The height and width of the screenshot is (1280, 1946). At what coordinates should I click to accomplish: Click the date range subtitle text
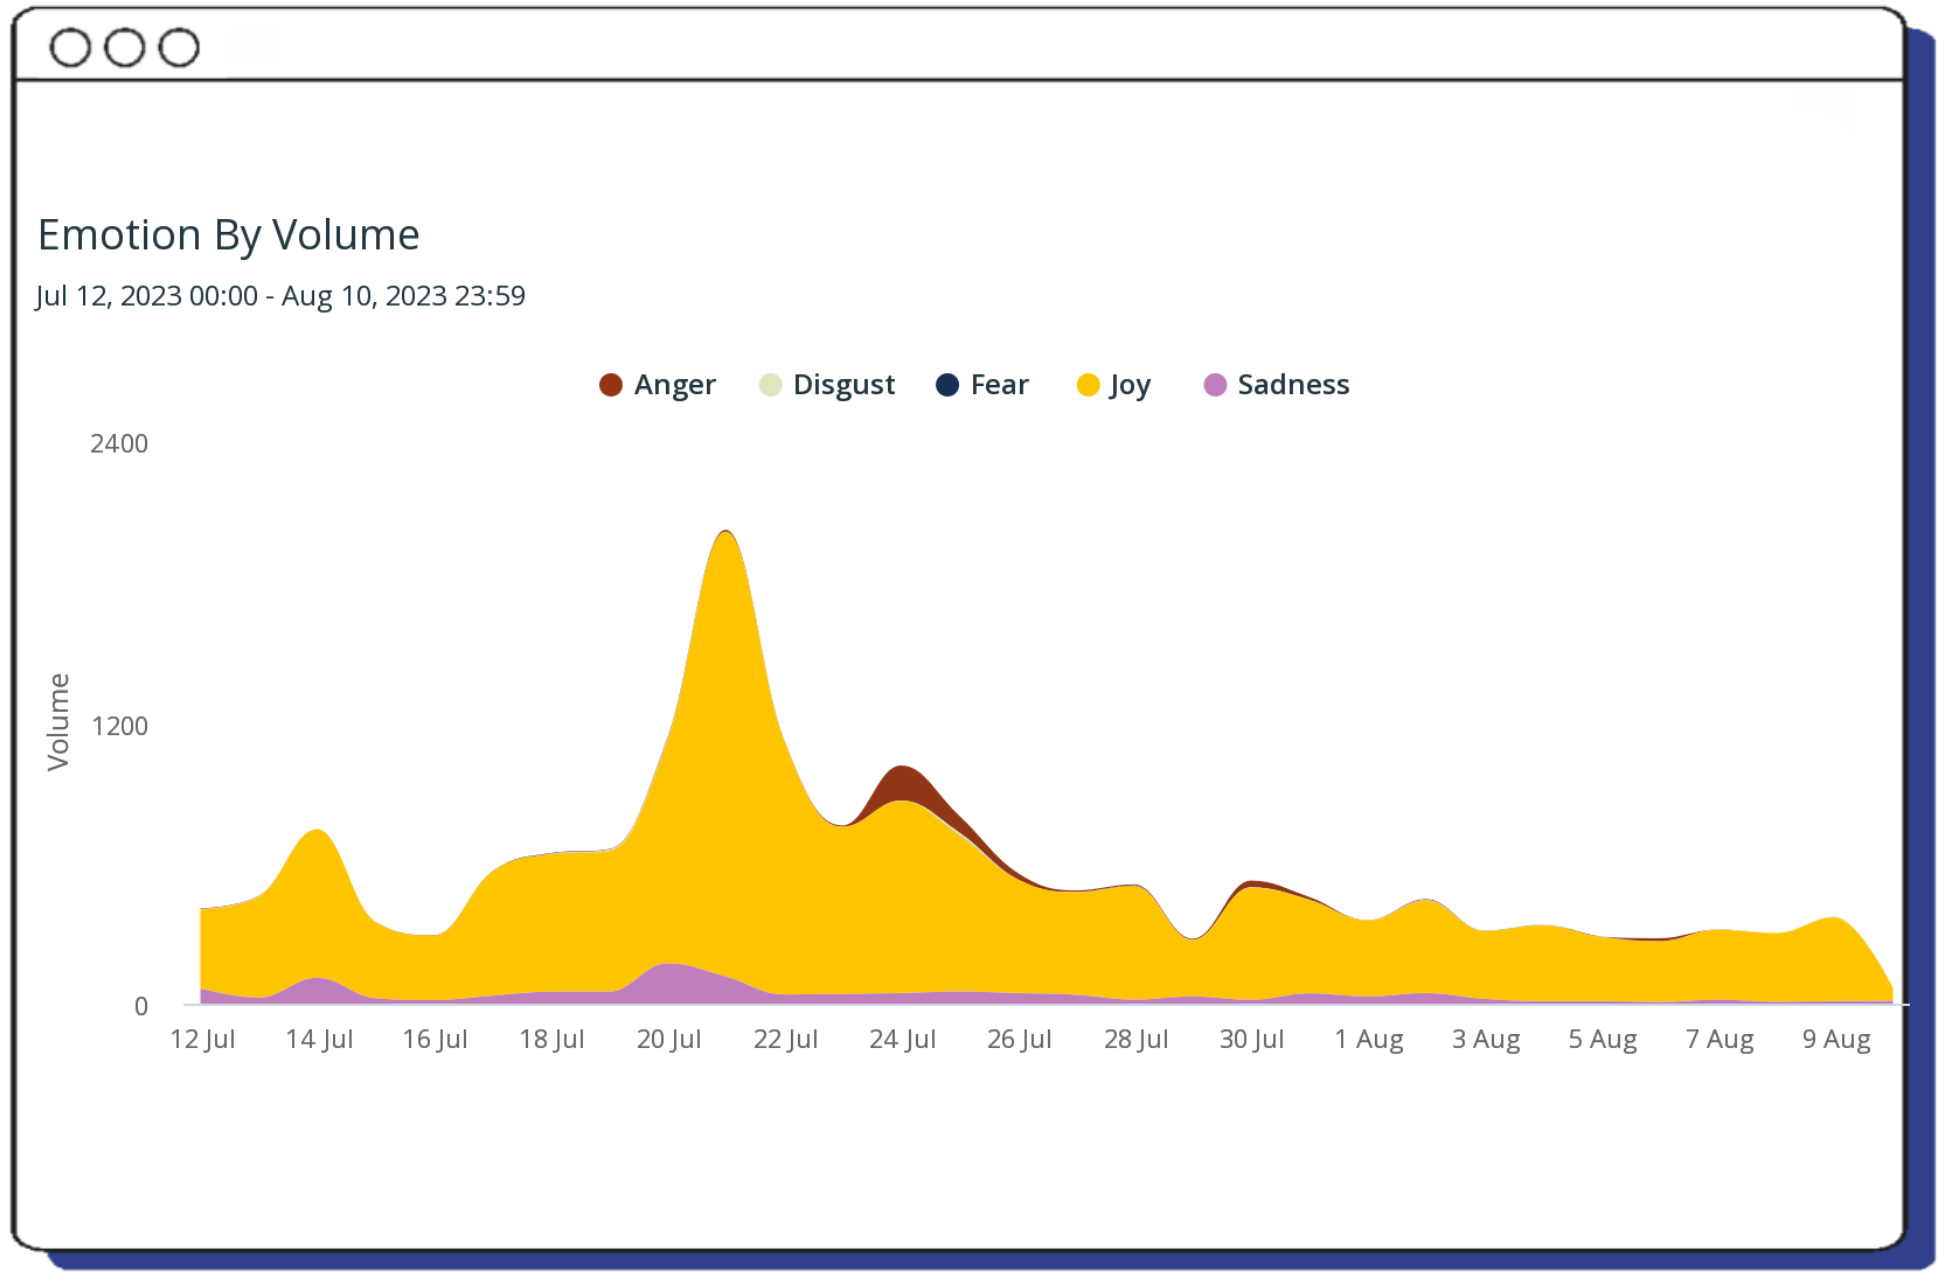coord(280,296)
